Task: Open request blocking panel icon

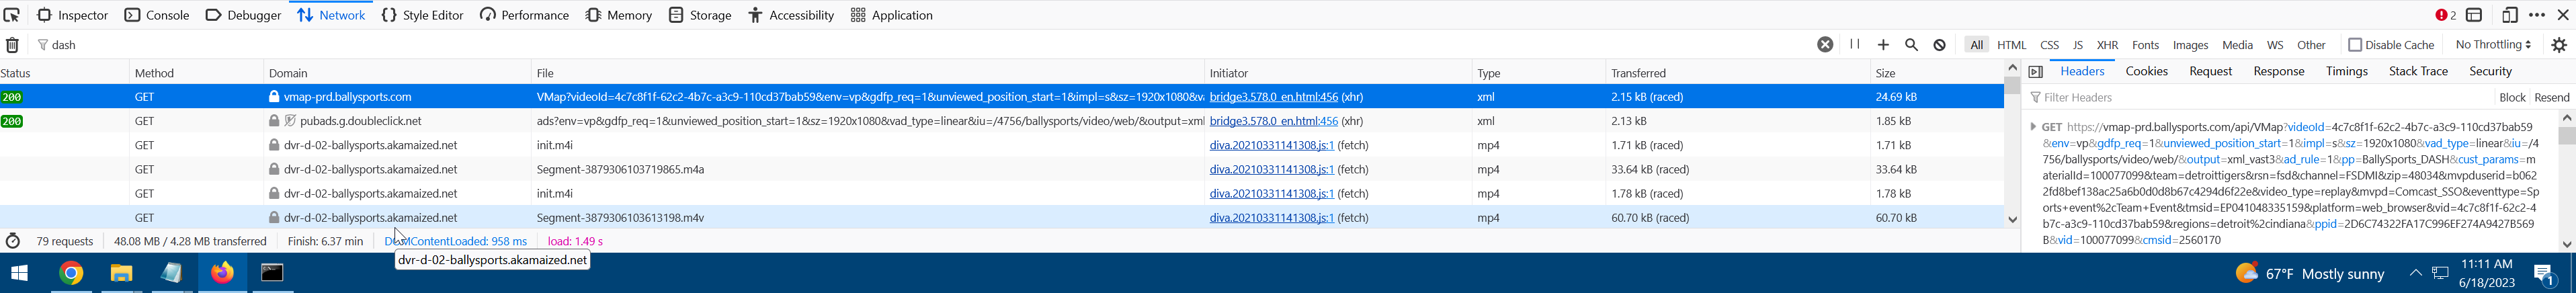Action: (x=1939, y=45)
